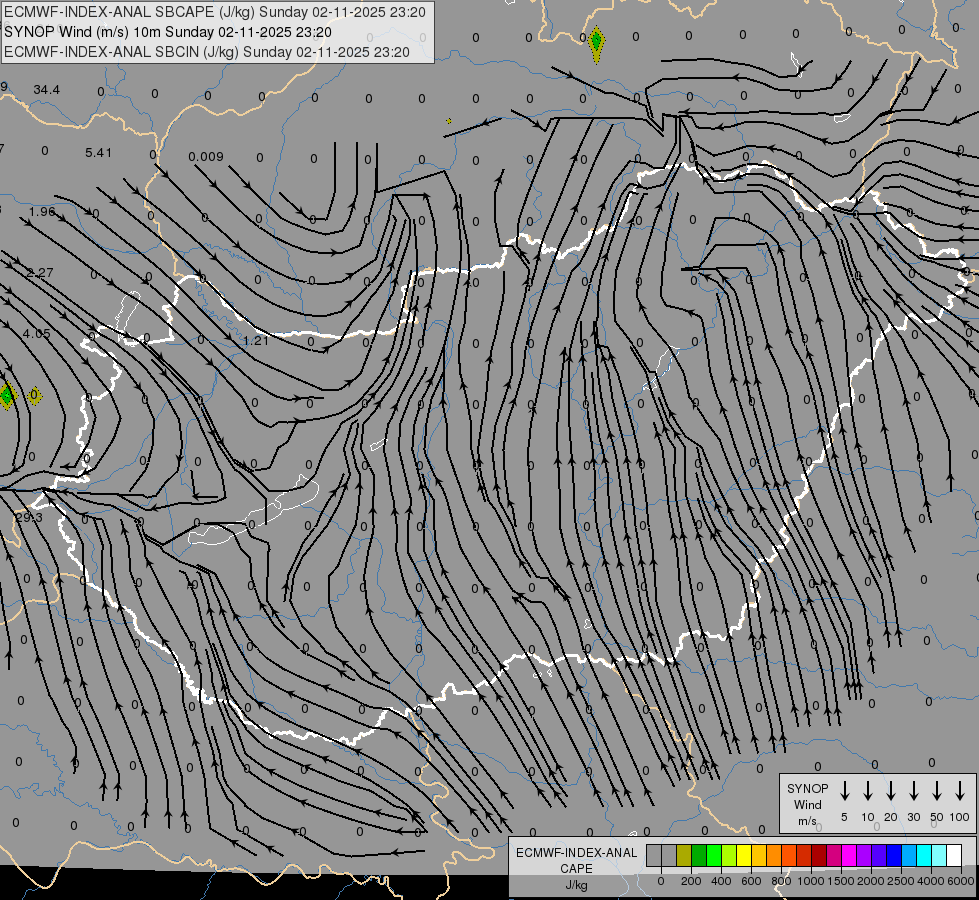Click the 5.41 data value on map
Image resolution: width=979 pixels, height=900 pixels.
point(98,152)
